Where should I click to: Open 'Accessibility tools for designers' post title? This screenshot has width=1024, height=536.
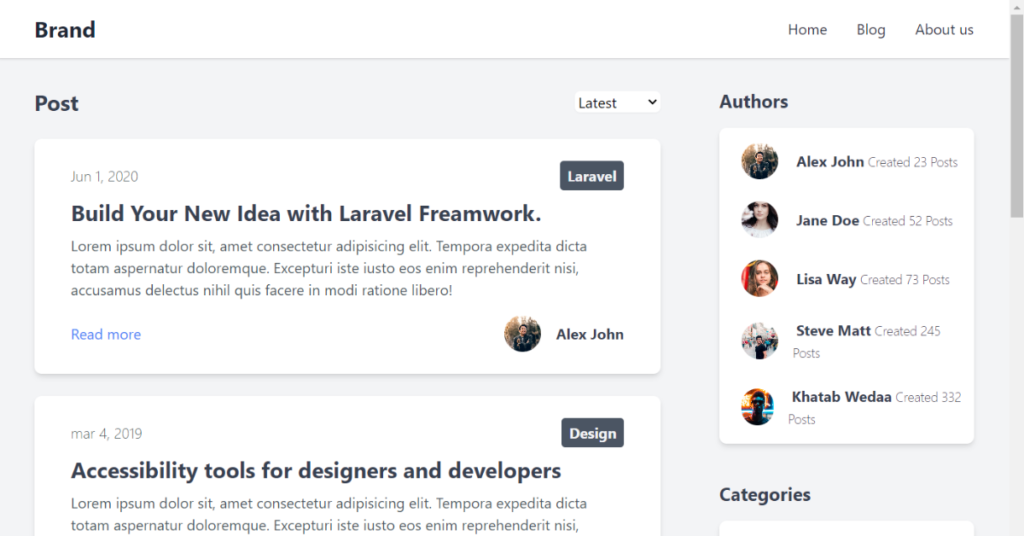316,470
